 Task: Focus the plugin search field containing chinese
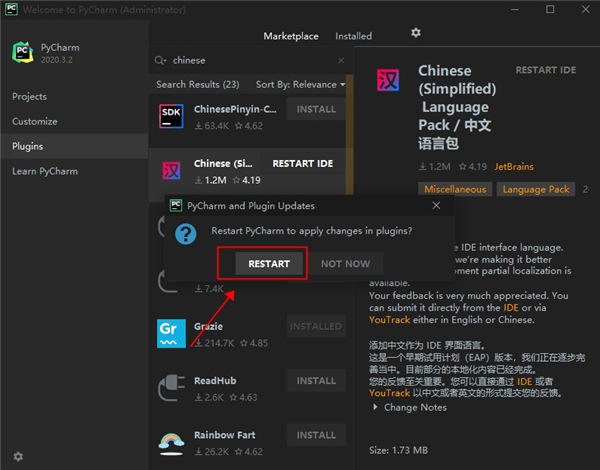[251, 60]
